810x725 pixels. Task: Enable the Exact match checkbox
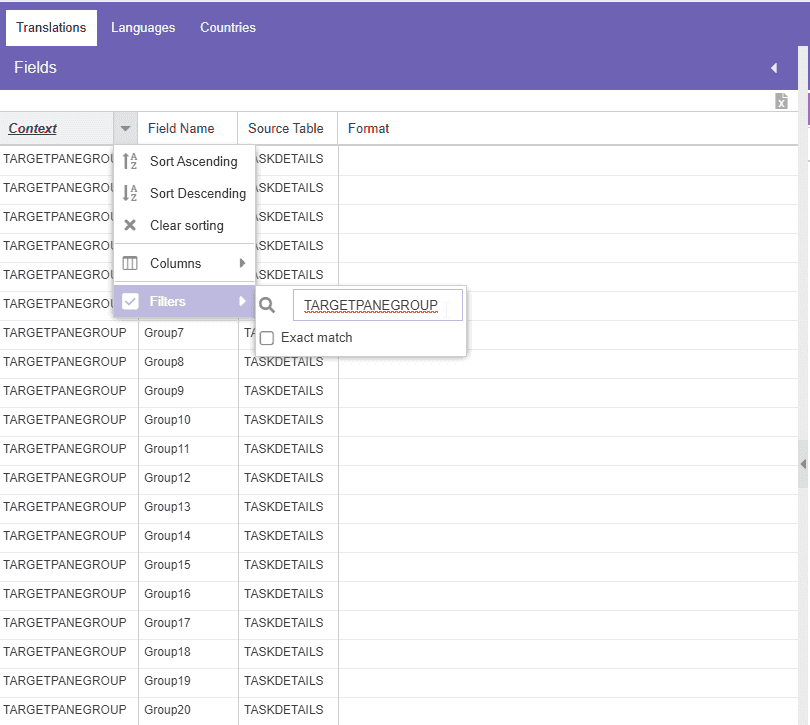click(x=267, y=338)
